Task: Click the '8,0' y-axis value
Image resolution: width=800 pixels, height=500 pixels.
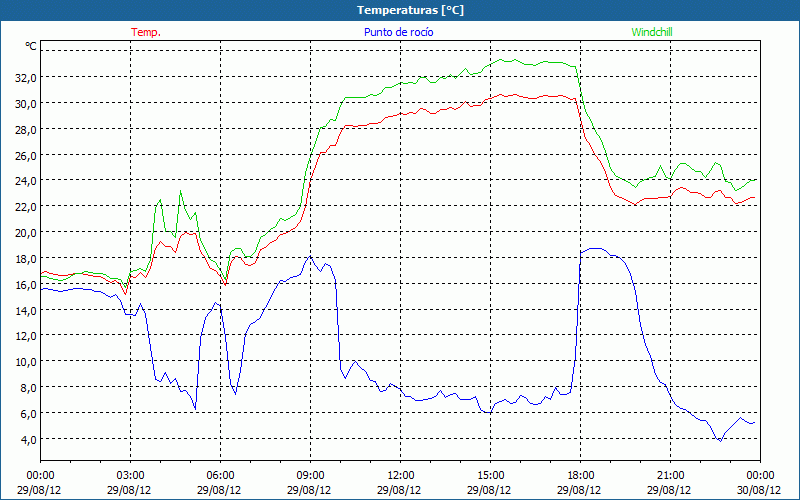Action: point(28,388)
